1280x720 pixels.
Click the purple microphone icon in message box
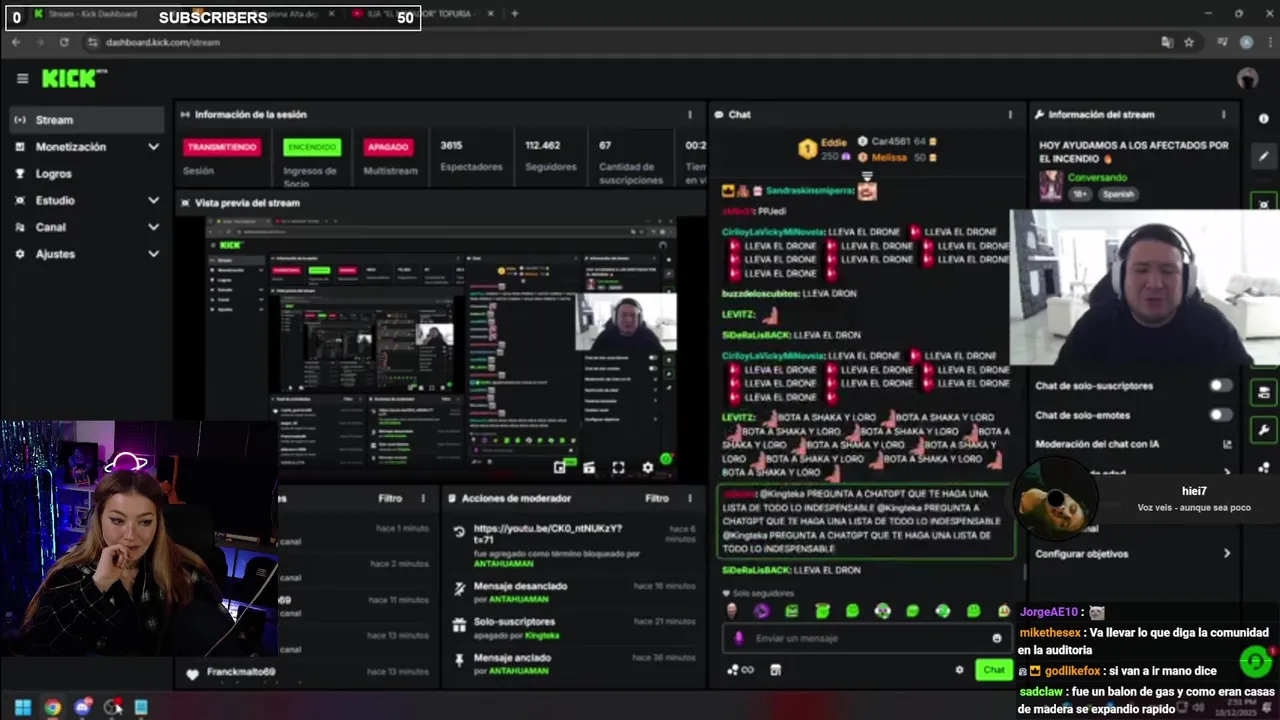pyautogui.click(x=739, y=638)
